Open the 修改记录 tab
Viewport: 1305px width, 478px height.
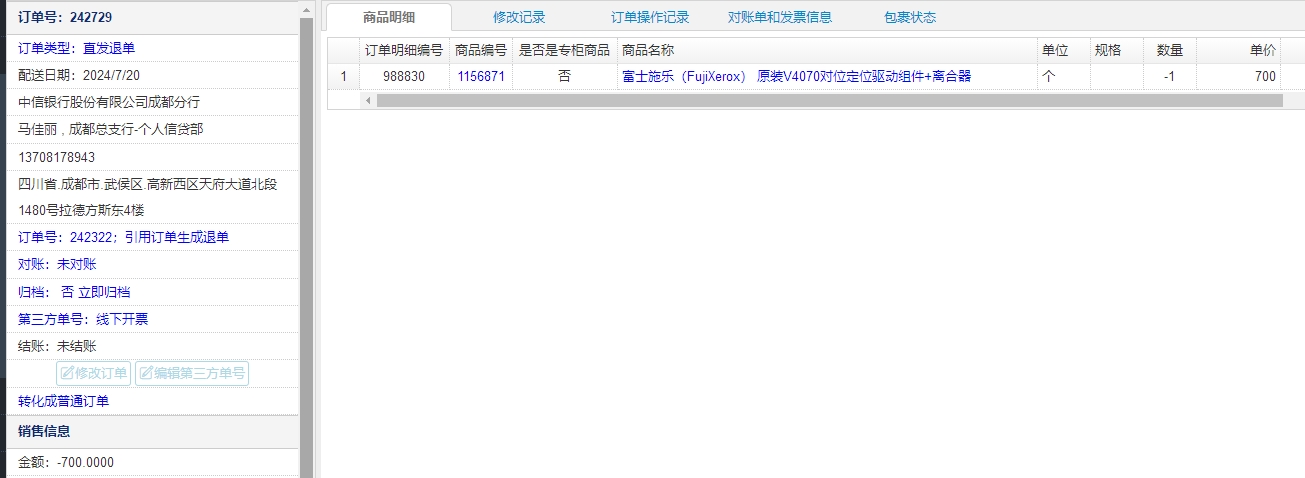click(519, 17)
